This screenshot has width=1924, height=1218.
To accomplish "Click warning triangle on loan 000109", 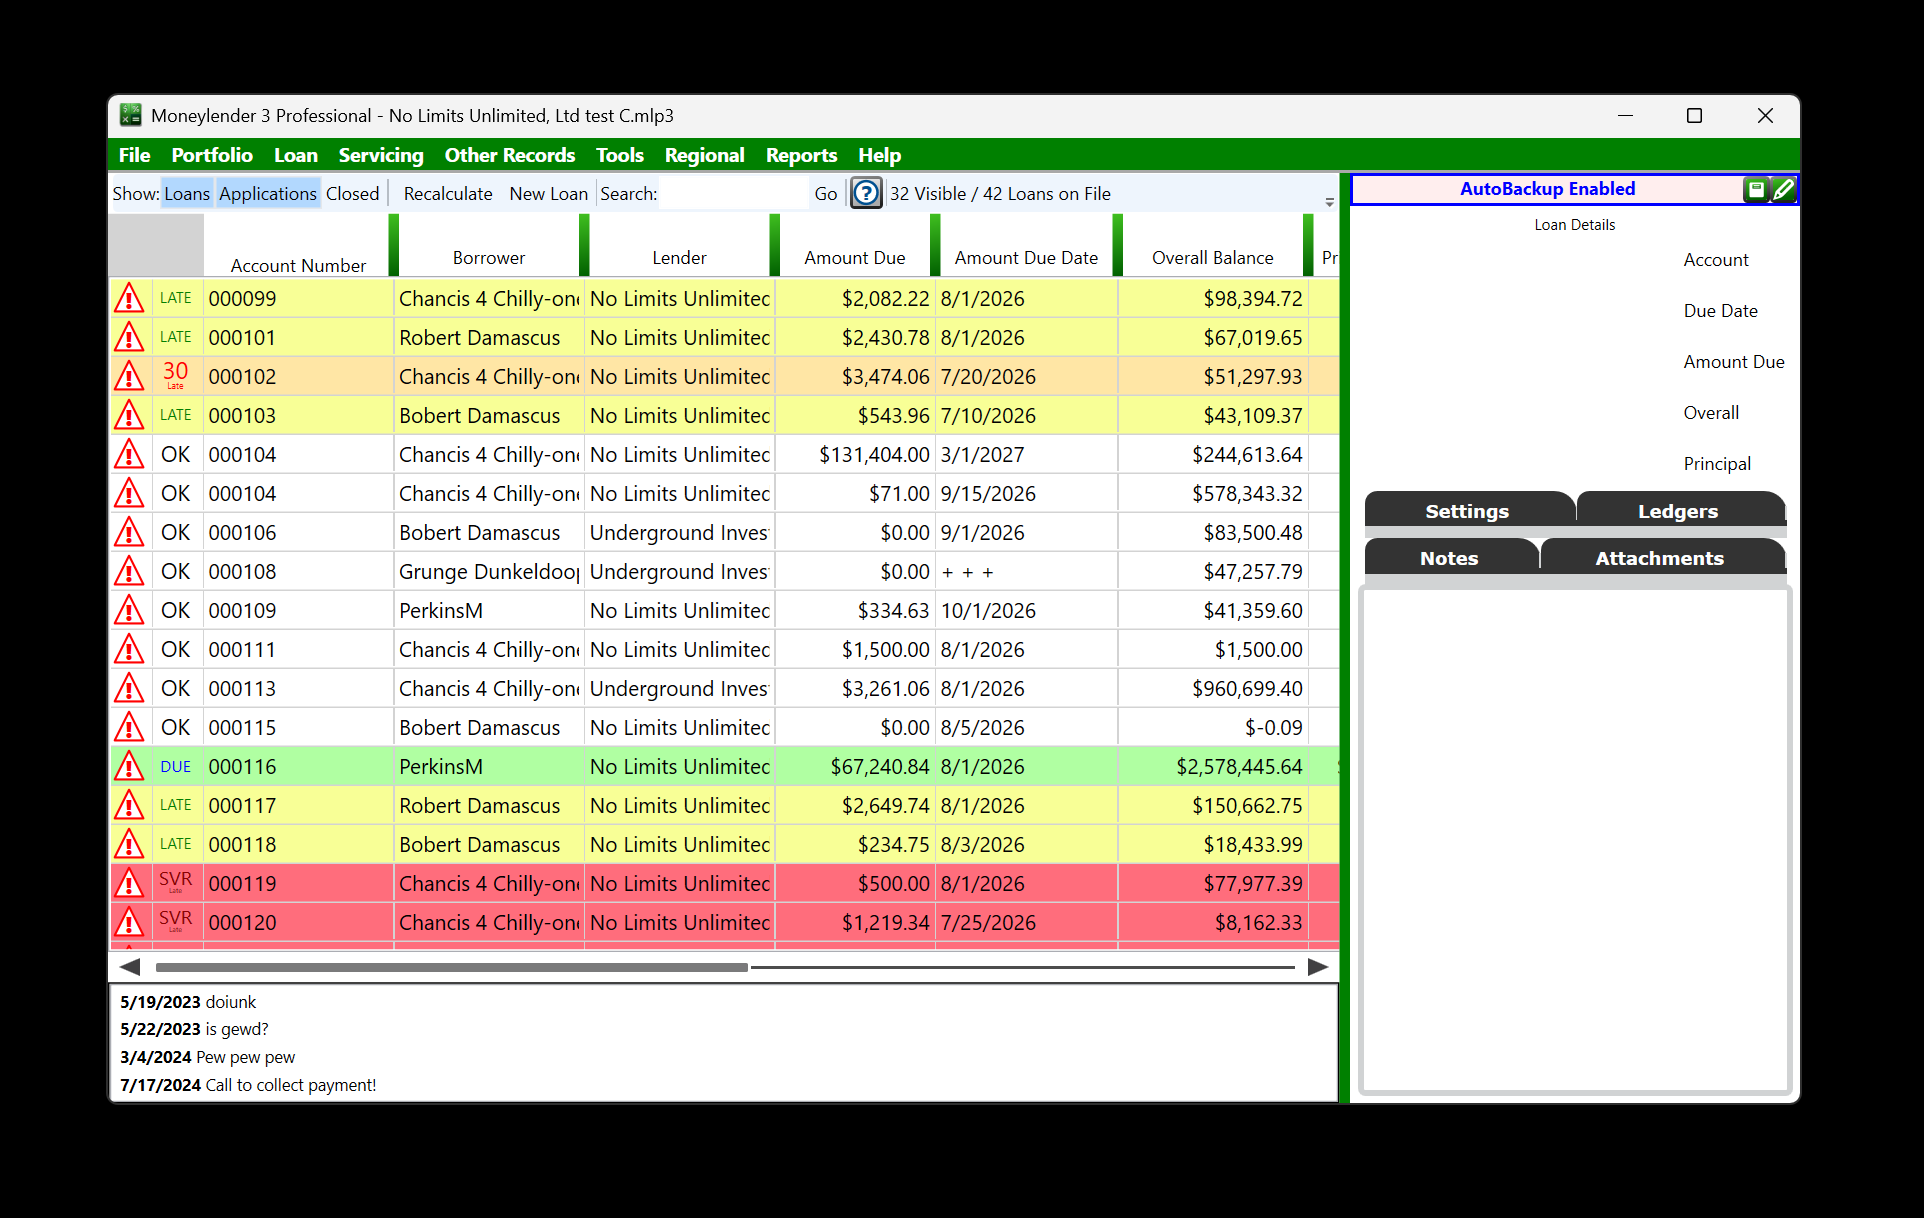I will (129, 610).
